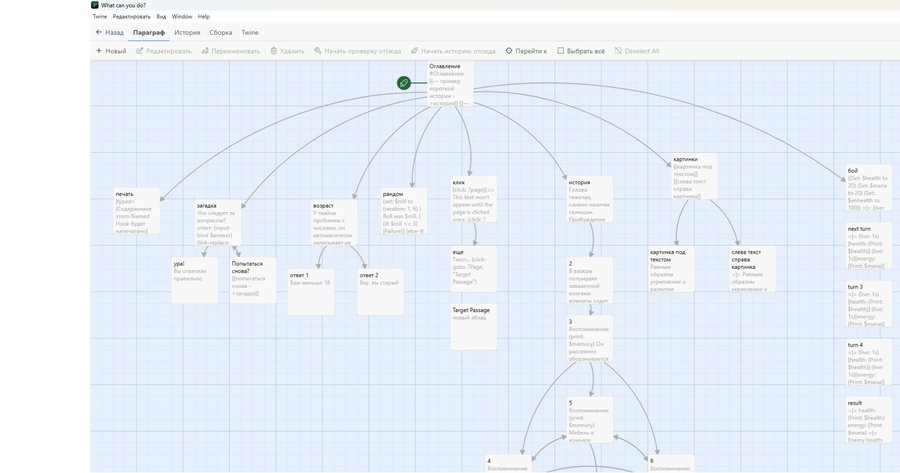
Task: Open the Редактировать menu in the menu bar
Action: point(131,17)
